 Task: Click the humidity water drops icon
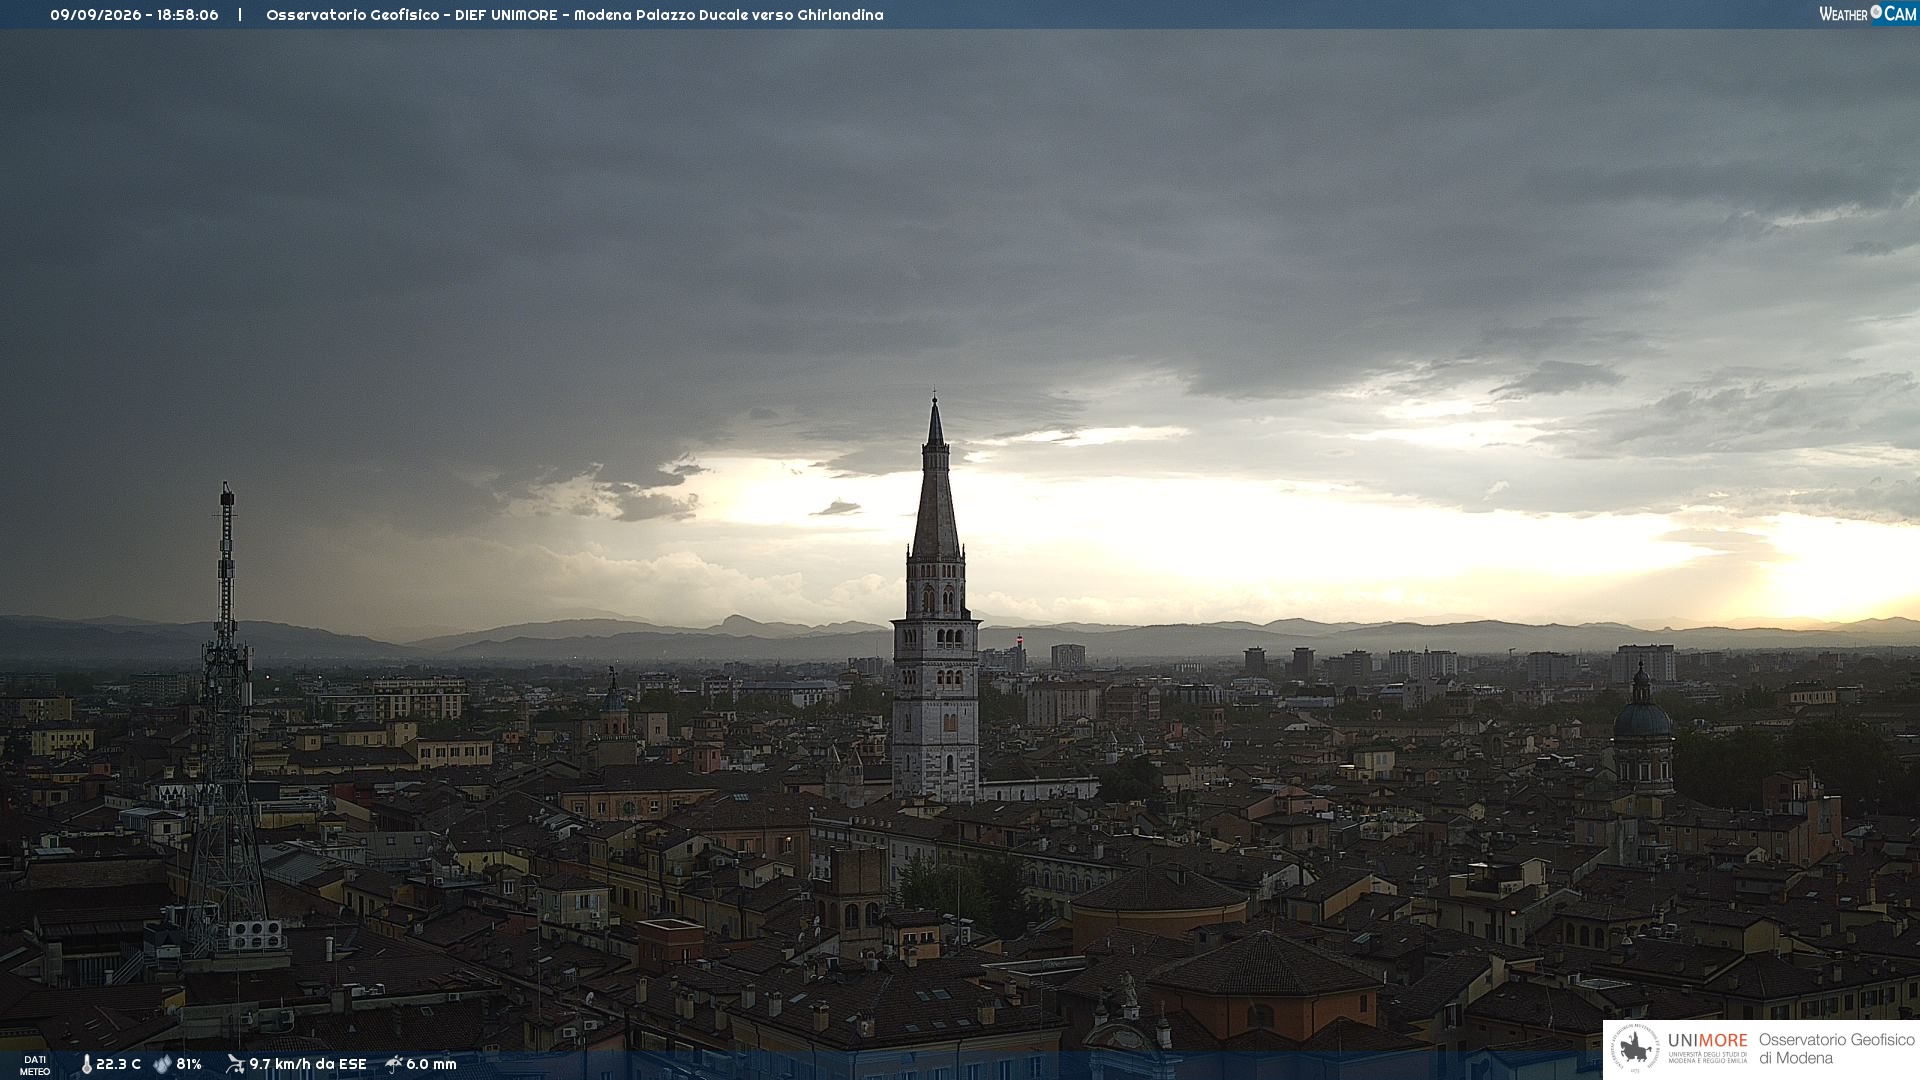coord(162,1064)
